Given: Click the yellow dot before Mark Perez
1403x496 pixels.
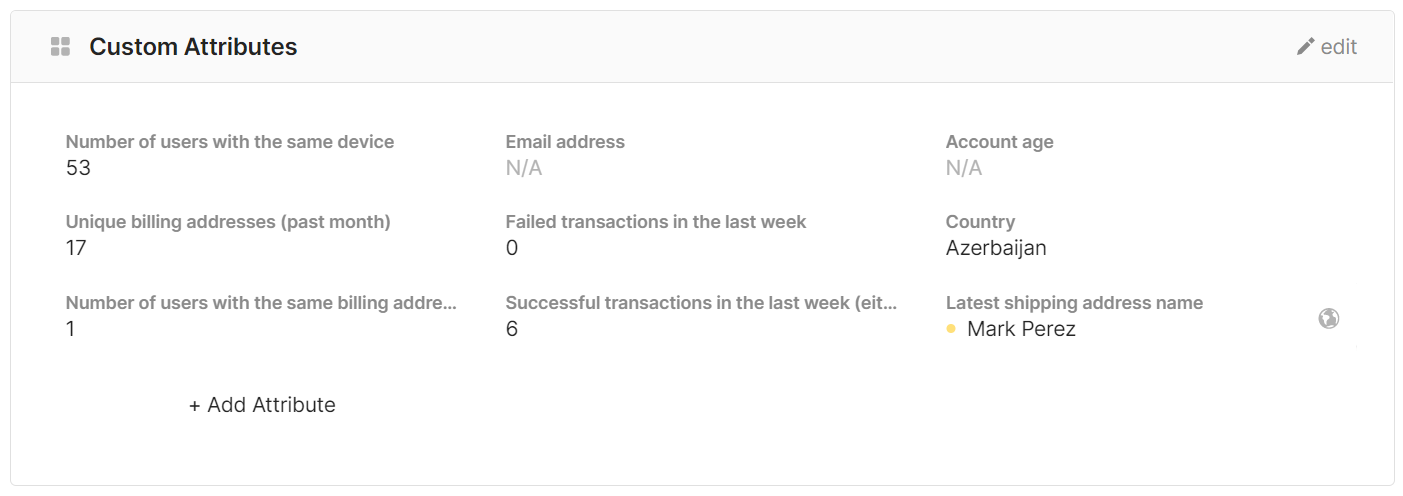Looking at the screenshot, I should [951, 328].
